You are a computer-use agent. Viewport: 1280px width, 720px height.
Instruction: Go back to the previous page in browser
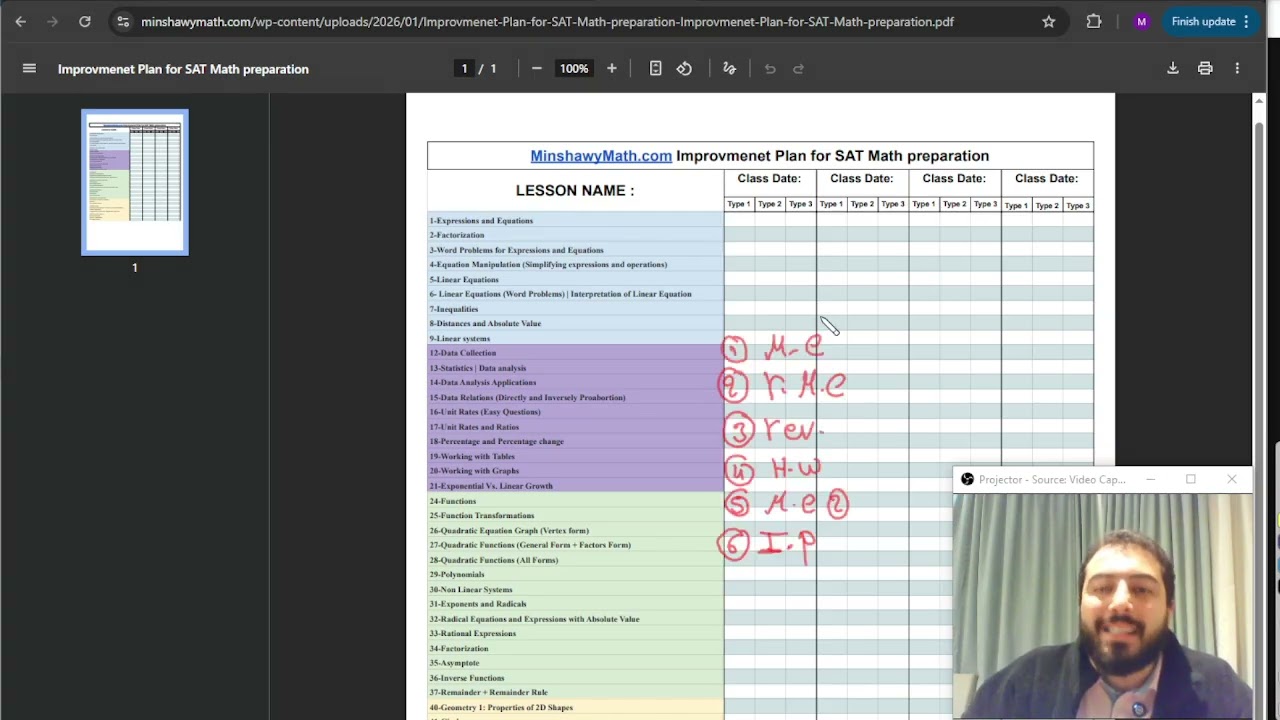(x=21, y=21)
